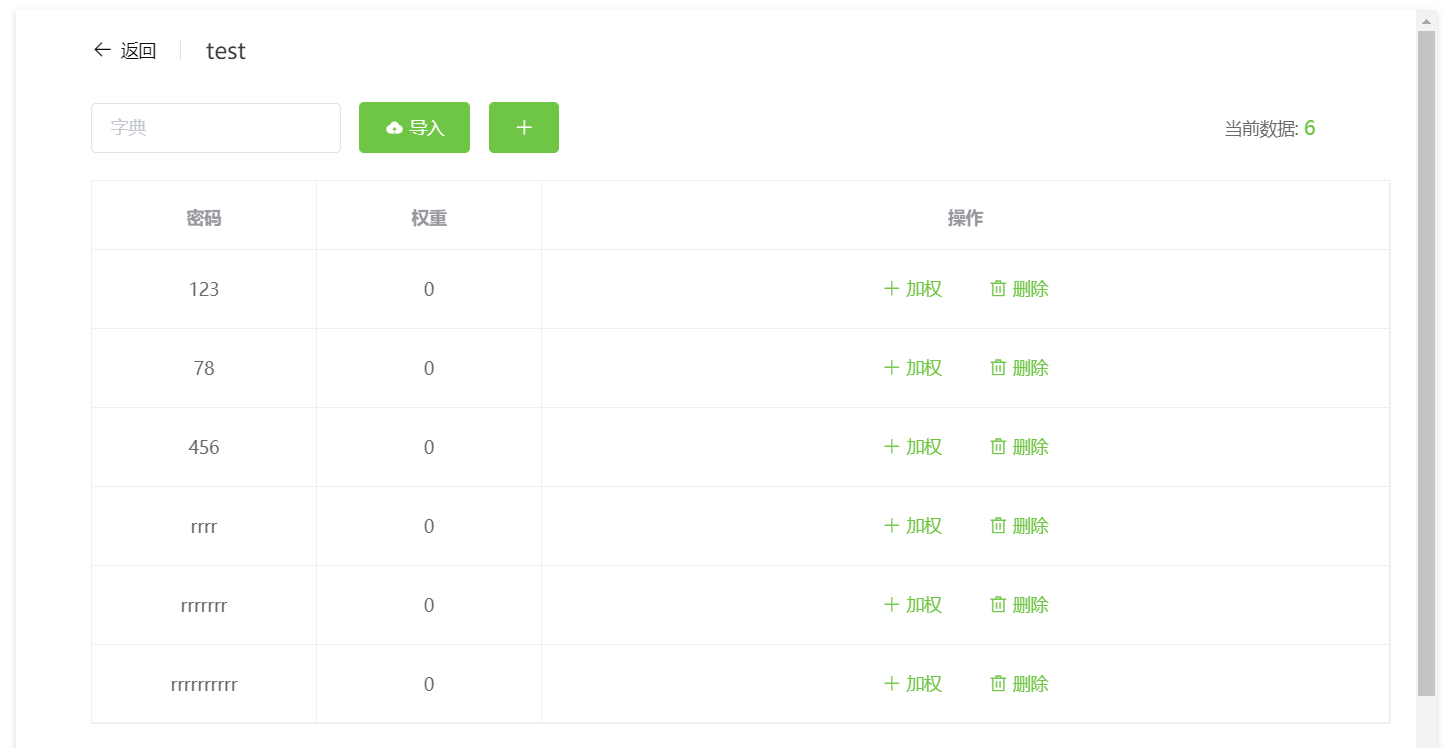1445x748 pixels.
Task: Click the 密码 column header
Action: (204, 218)
